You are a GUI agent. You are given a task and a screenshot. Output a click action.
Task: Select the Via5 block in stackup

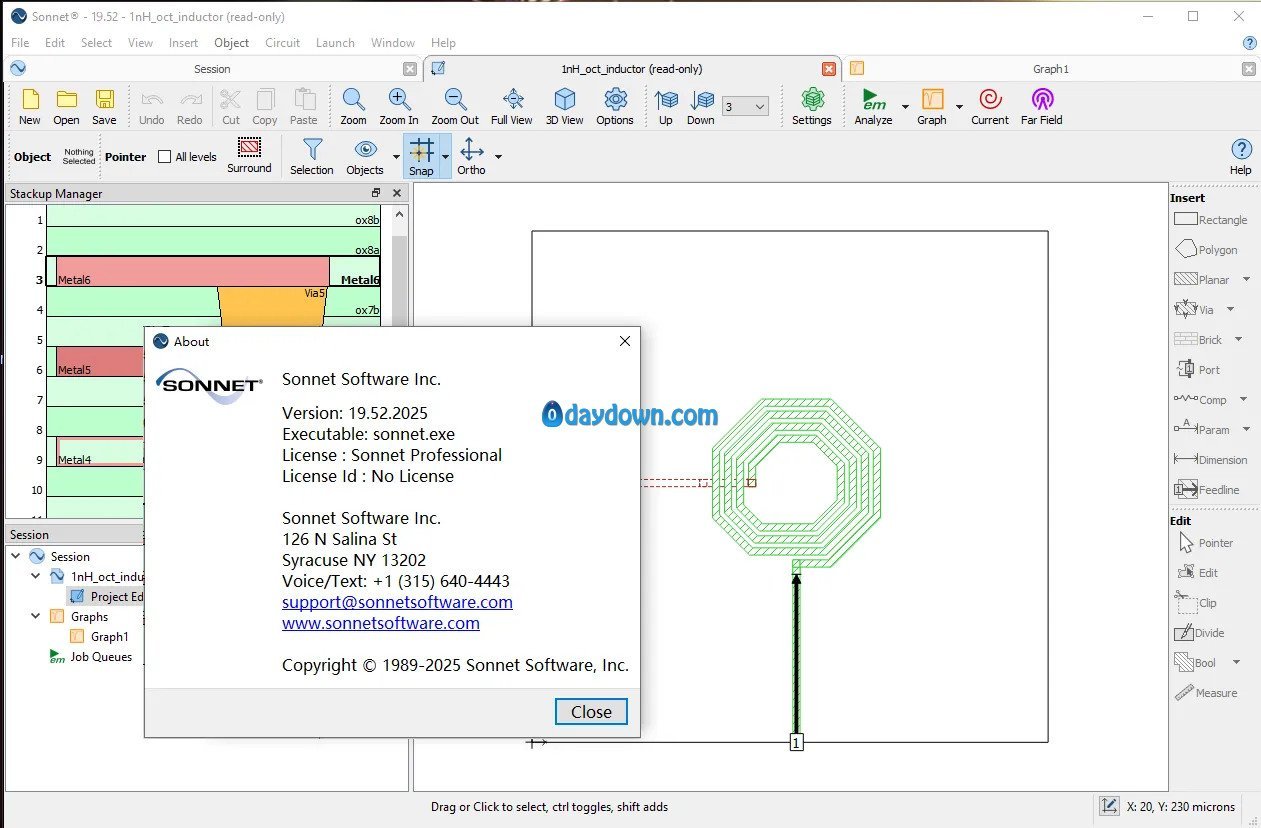[272, 306]
